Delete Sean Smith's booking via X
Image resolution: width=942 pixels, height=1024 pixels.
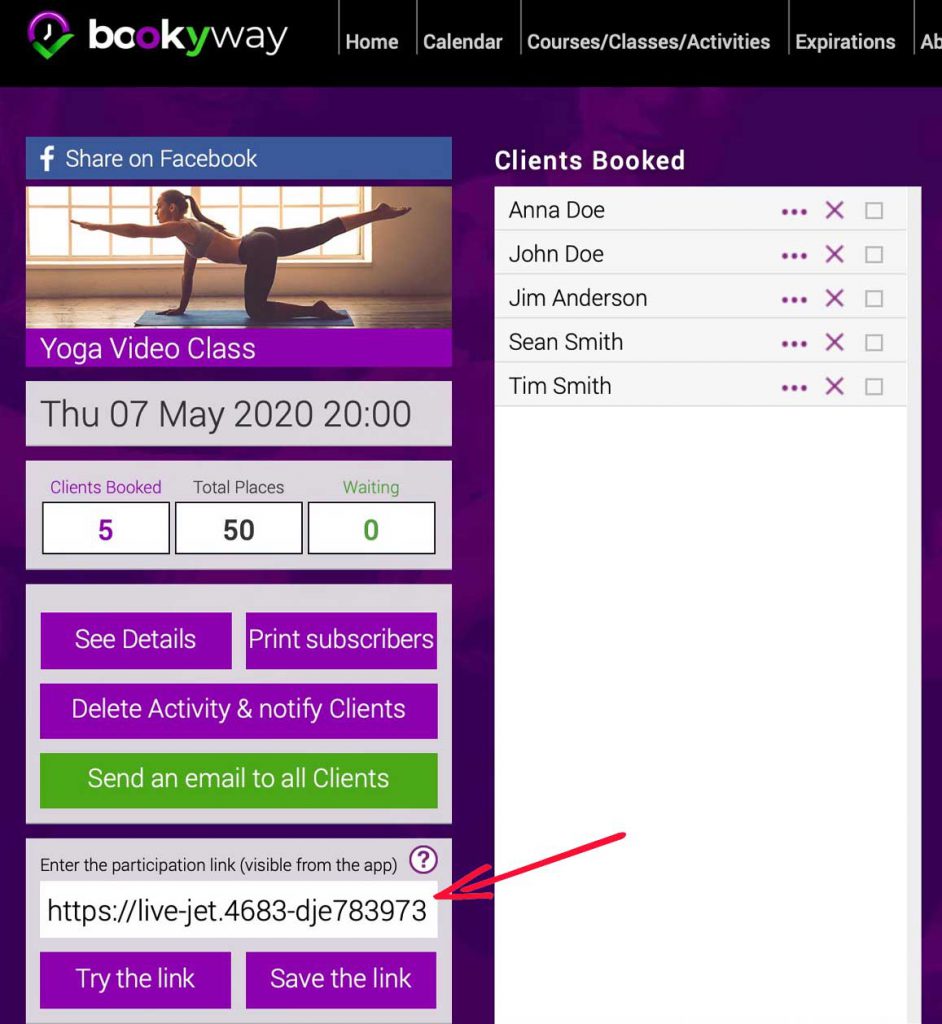(834, 342)
